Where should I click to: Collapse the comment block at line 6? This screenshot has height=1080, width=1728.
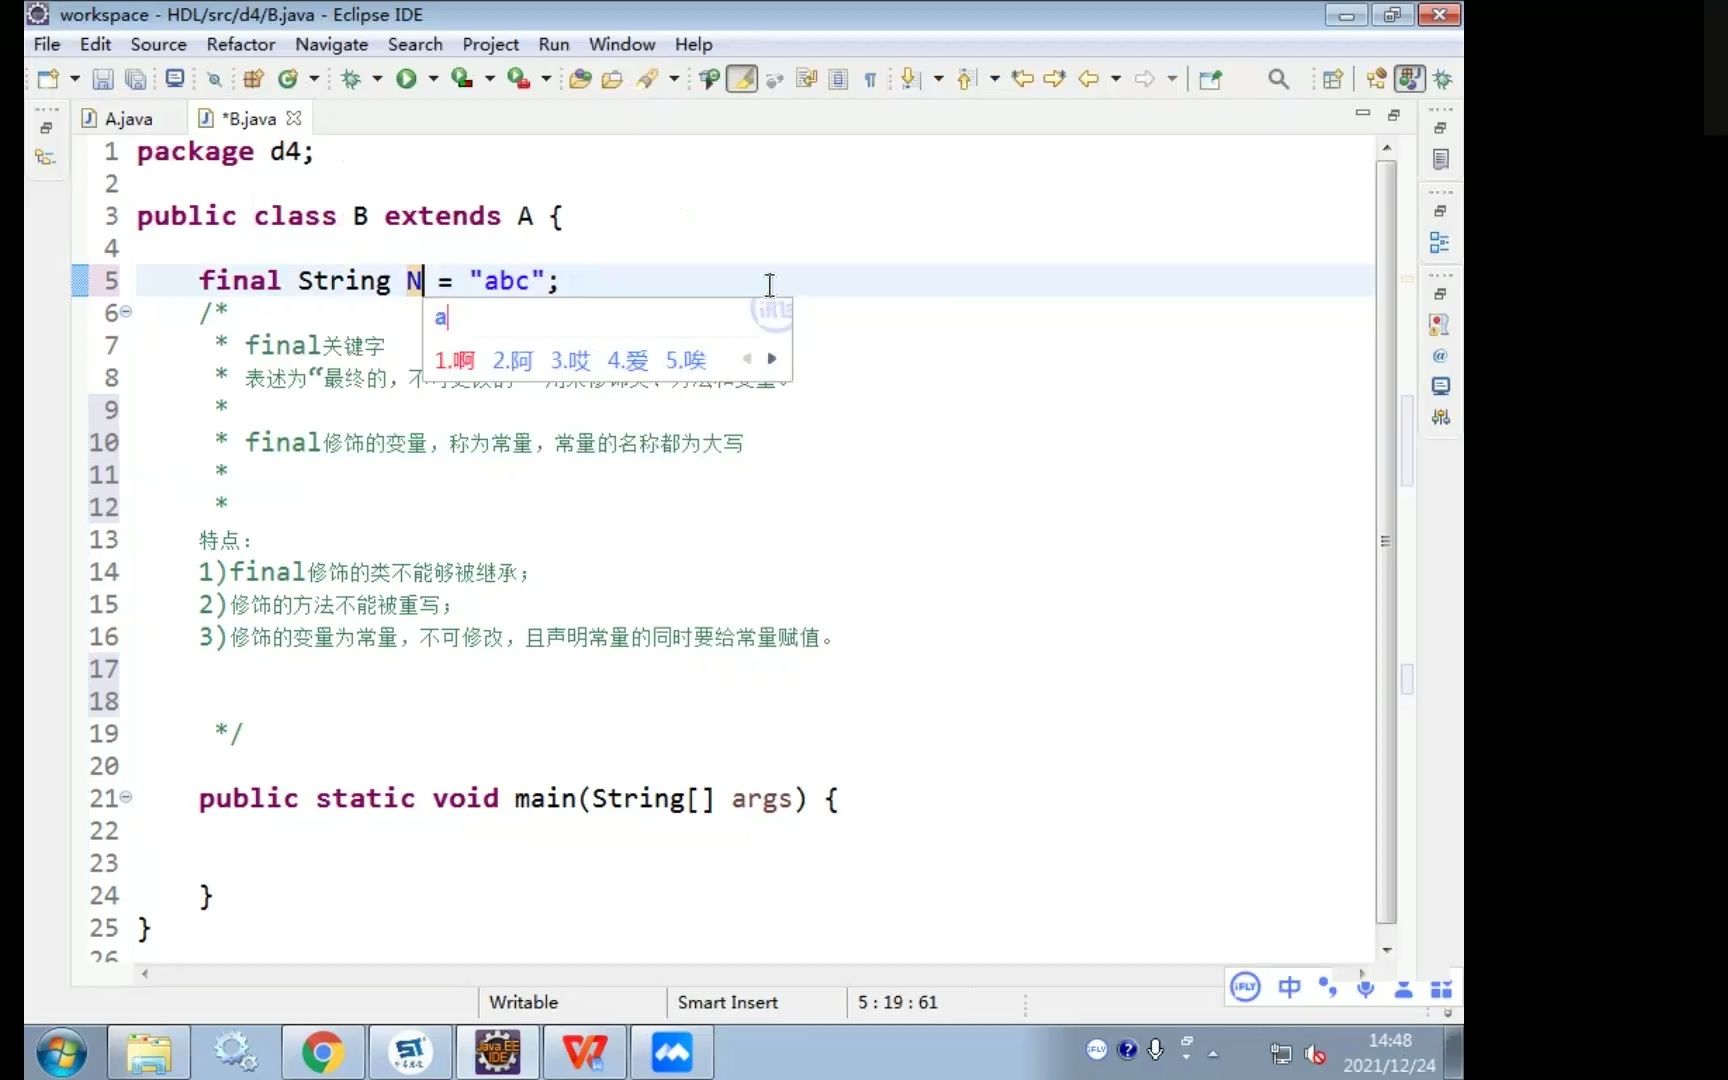tap(126, 312)
